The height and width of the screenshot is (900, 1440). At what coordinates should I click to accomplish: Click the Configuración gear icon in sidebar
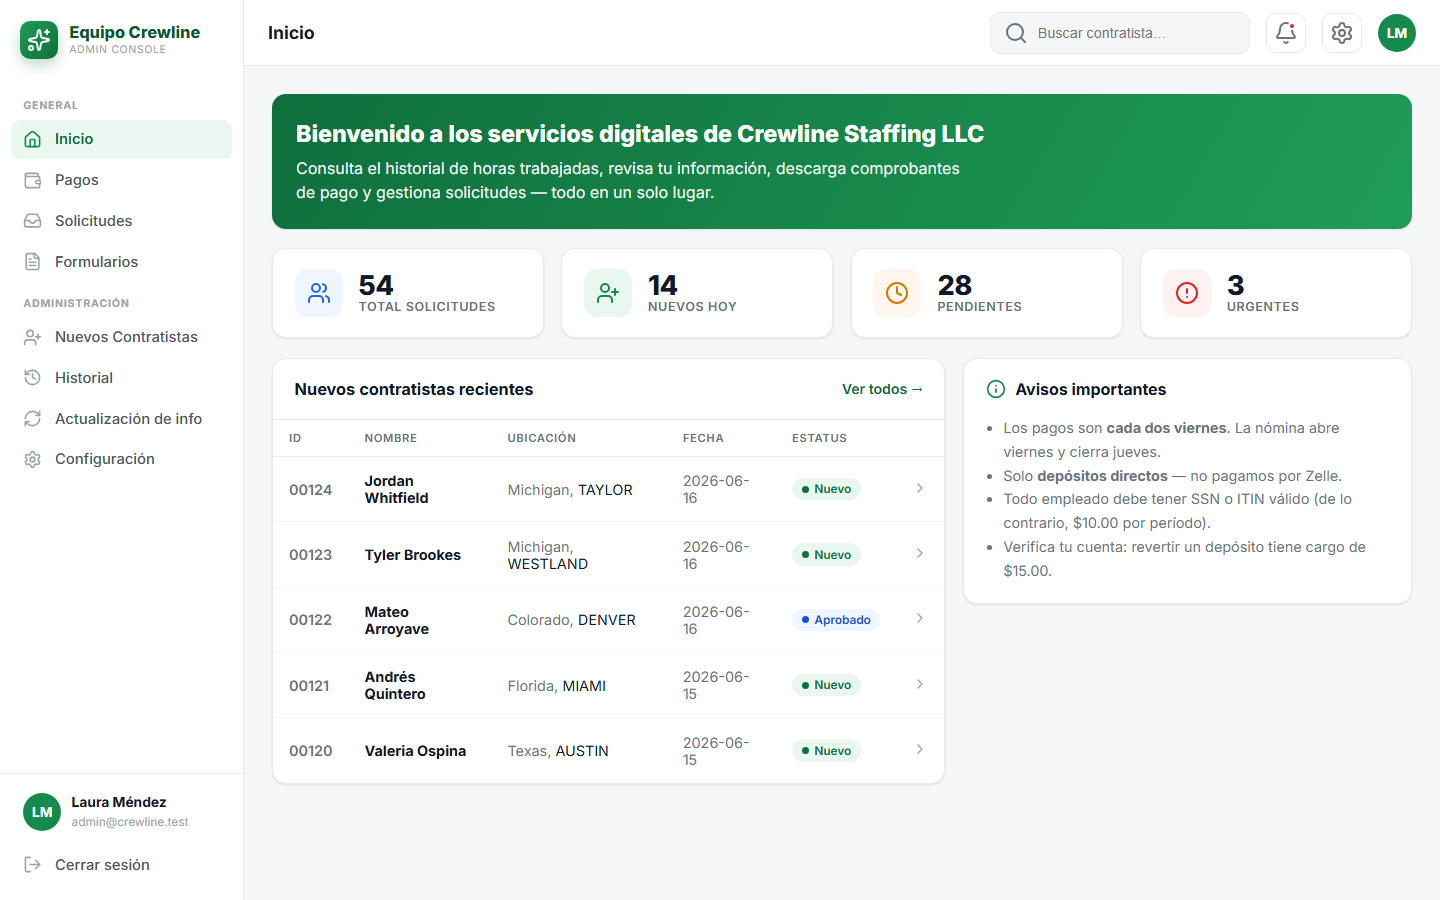pos(33,459)
